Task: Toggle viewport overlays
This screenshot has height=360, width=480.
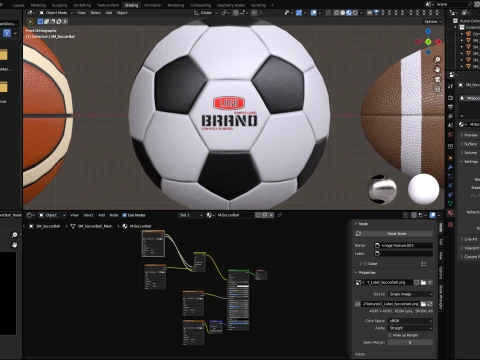Action: (x=314, y=13)
